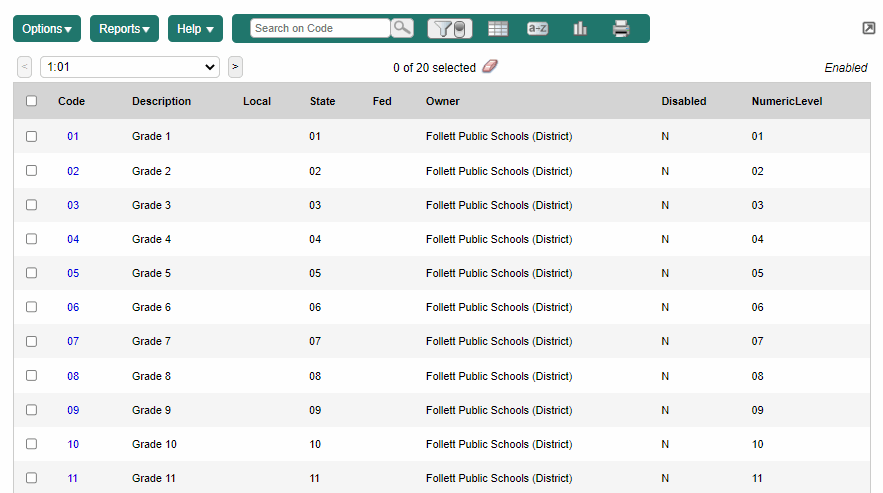Click the Fed column header
The width and height of the screenshot is (883, 493).
tap(382, 101)
